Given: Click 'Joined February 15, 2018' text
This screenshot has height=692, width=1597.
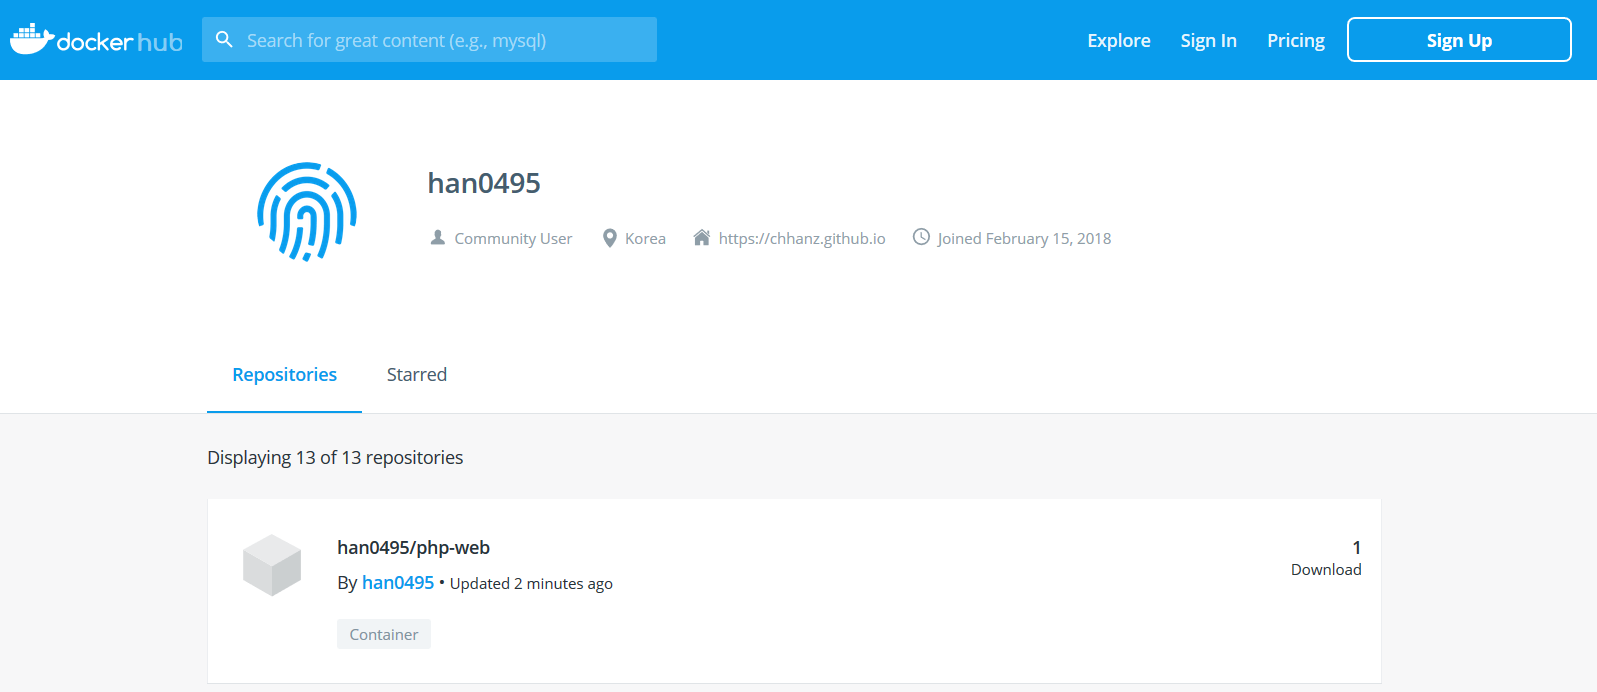Looking at the screenshot, I should tap(1024, 238).
